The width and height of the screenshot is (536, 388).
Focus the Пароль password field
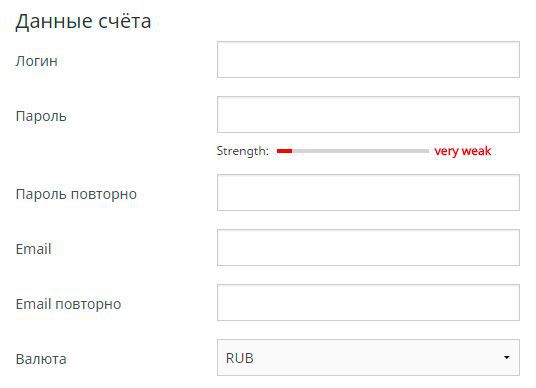pos(368,115)
